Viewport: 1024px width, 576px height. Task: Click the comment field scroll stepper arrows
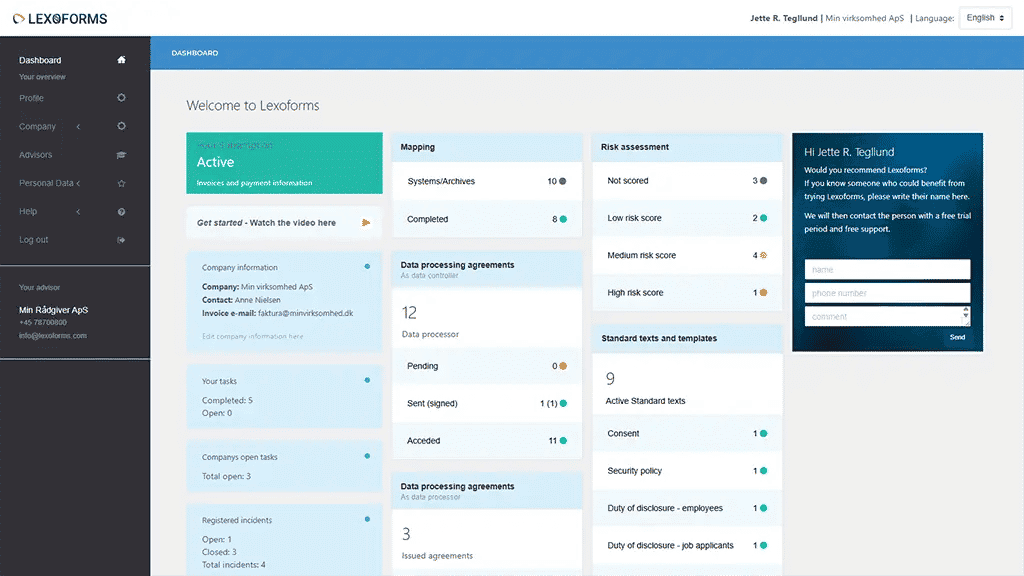(966, 312)
